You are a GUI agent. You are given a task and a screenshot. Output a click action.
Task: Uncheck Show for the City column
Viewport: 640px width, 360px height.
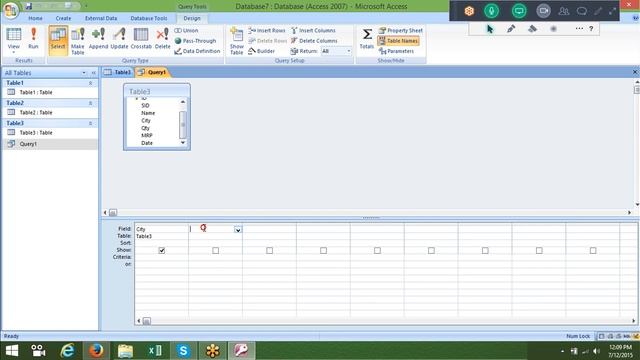point(162,250)
